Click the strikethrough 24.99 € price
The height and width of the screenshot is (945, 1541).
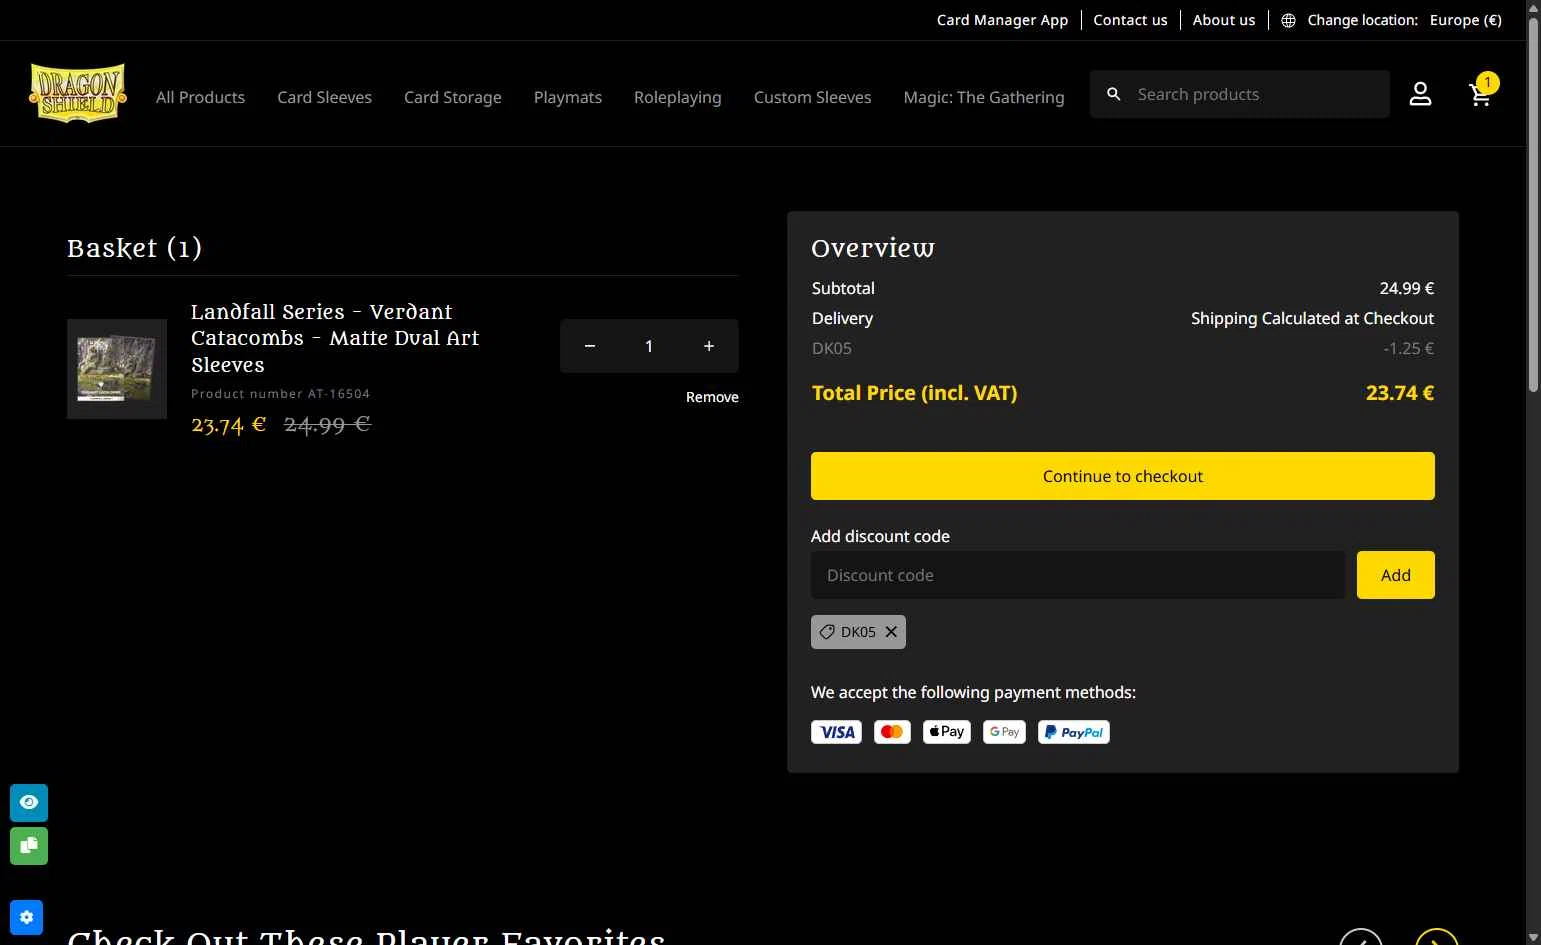327,424
